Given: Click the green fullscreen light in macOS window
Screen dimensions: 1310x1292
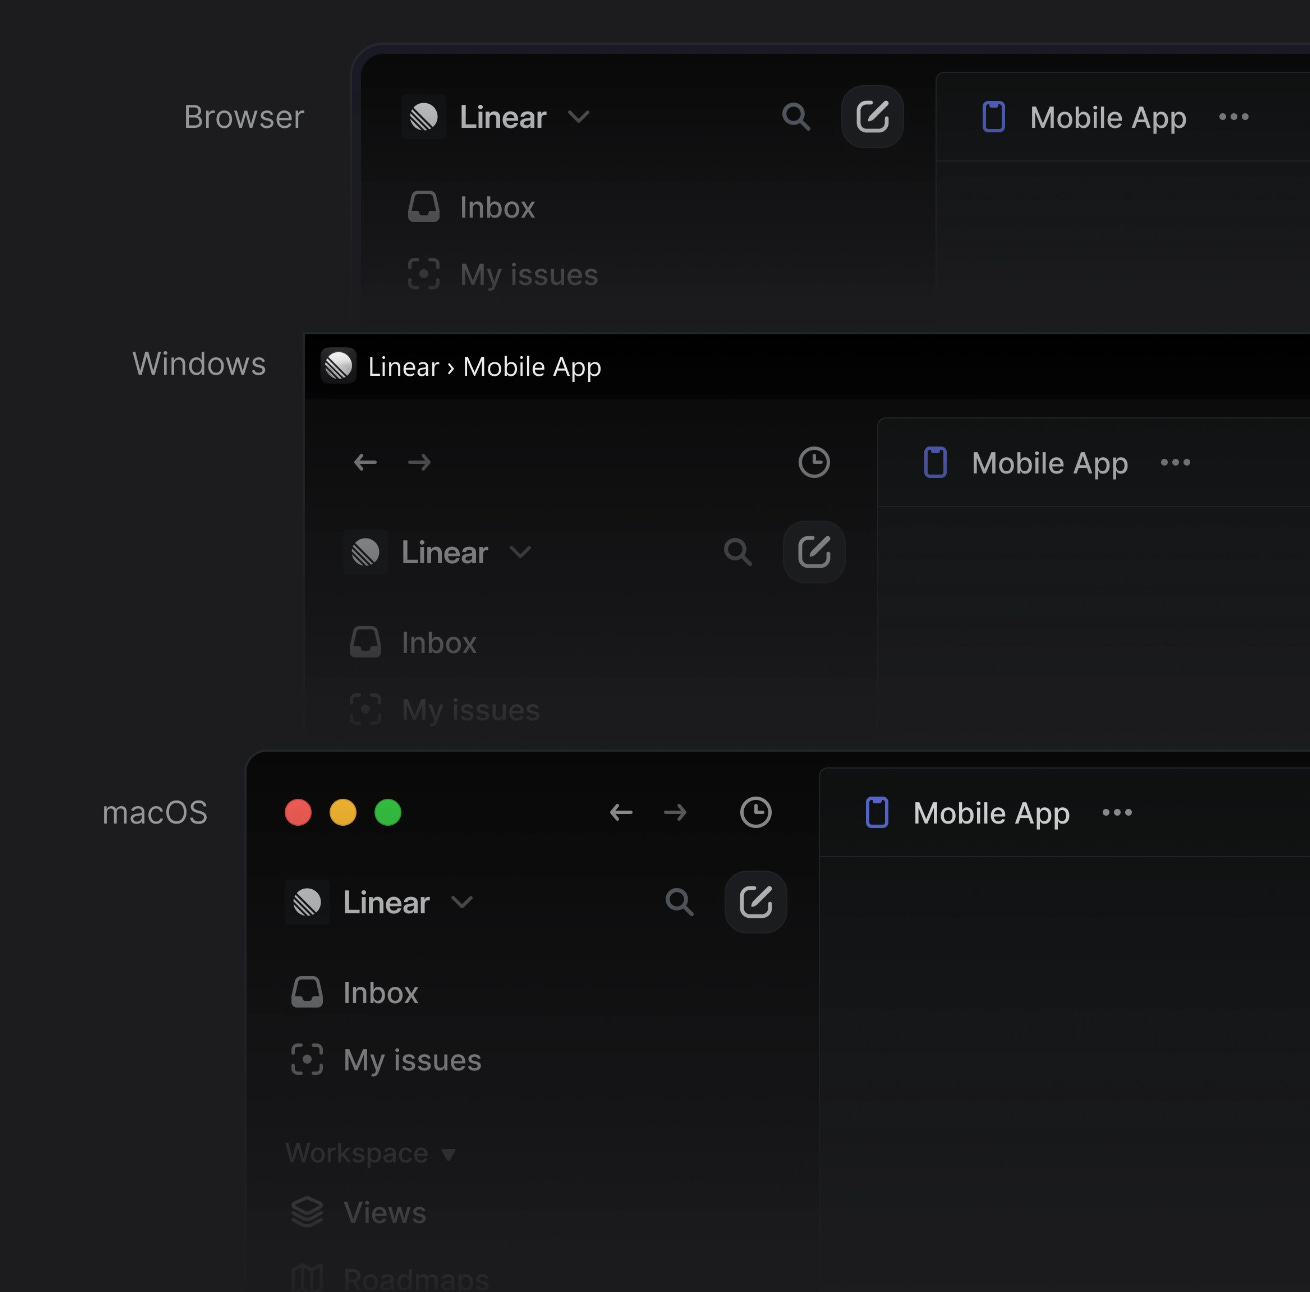Looking at the screenshot, I should [388, 812].
